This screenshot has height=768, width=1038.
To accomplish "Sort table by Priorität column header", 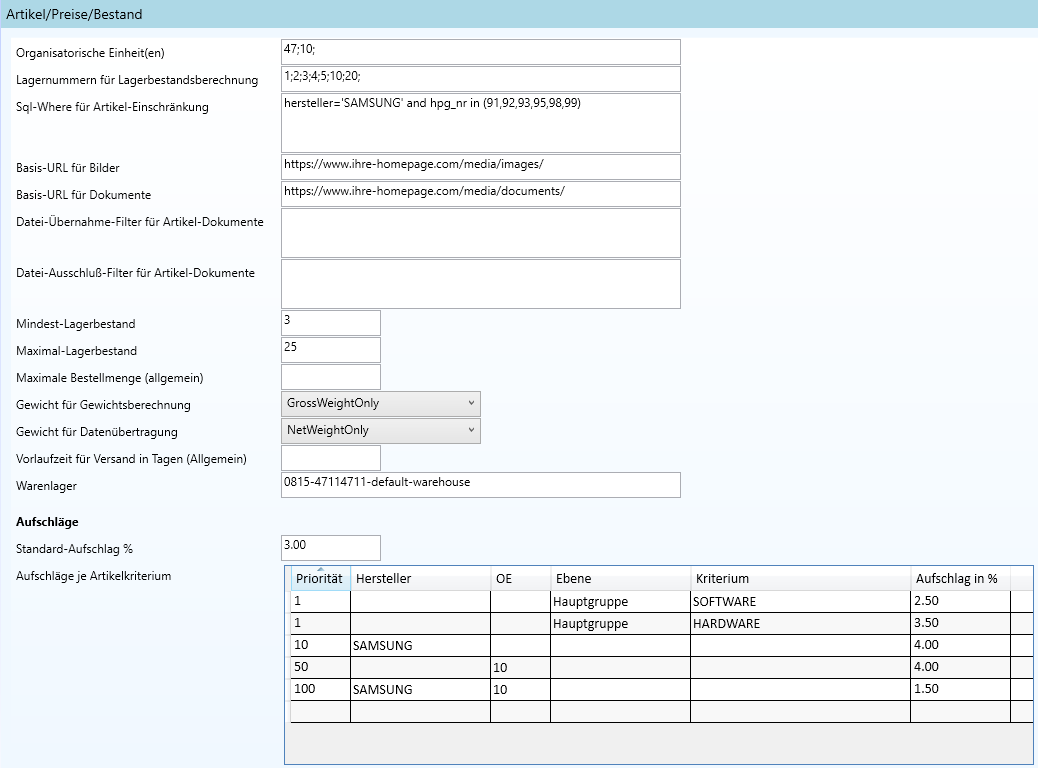I will pos(320,579).
